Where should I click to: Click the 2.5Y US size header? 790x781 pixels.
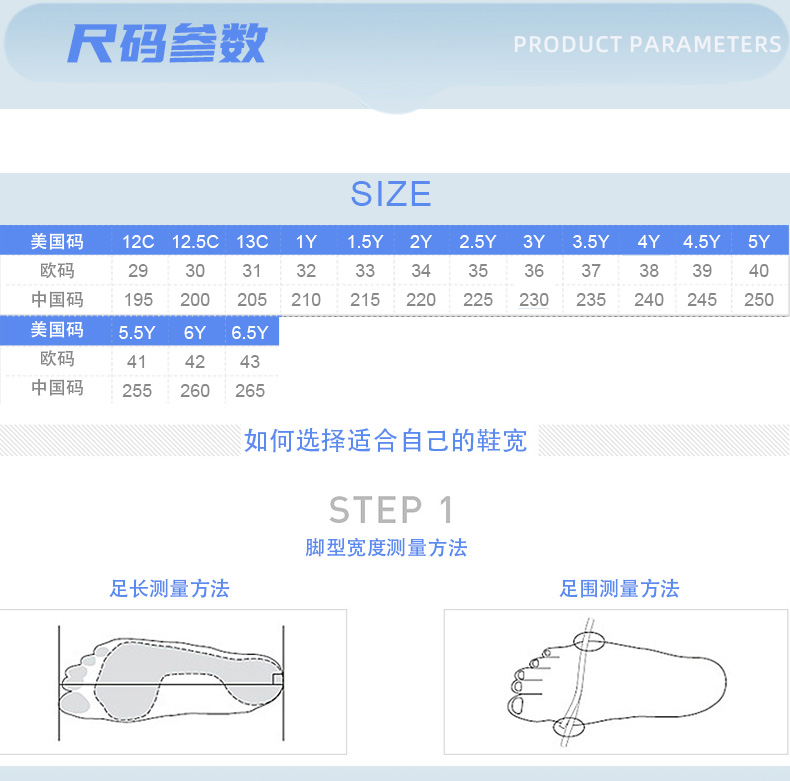[x=478, y=242]
